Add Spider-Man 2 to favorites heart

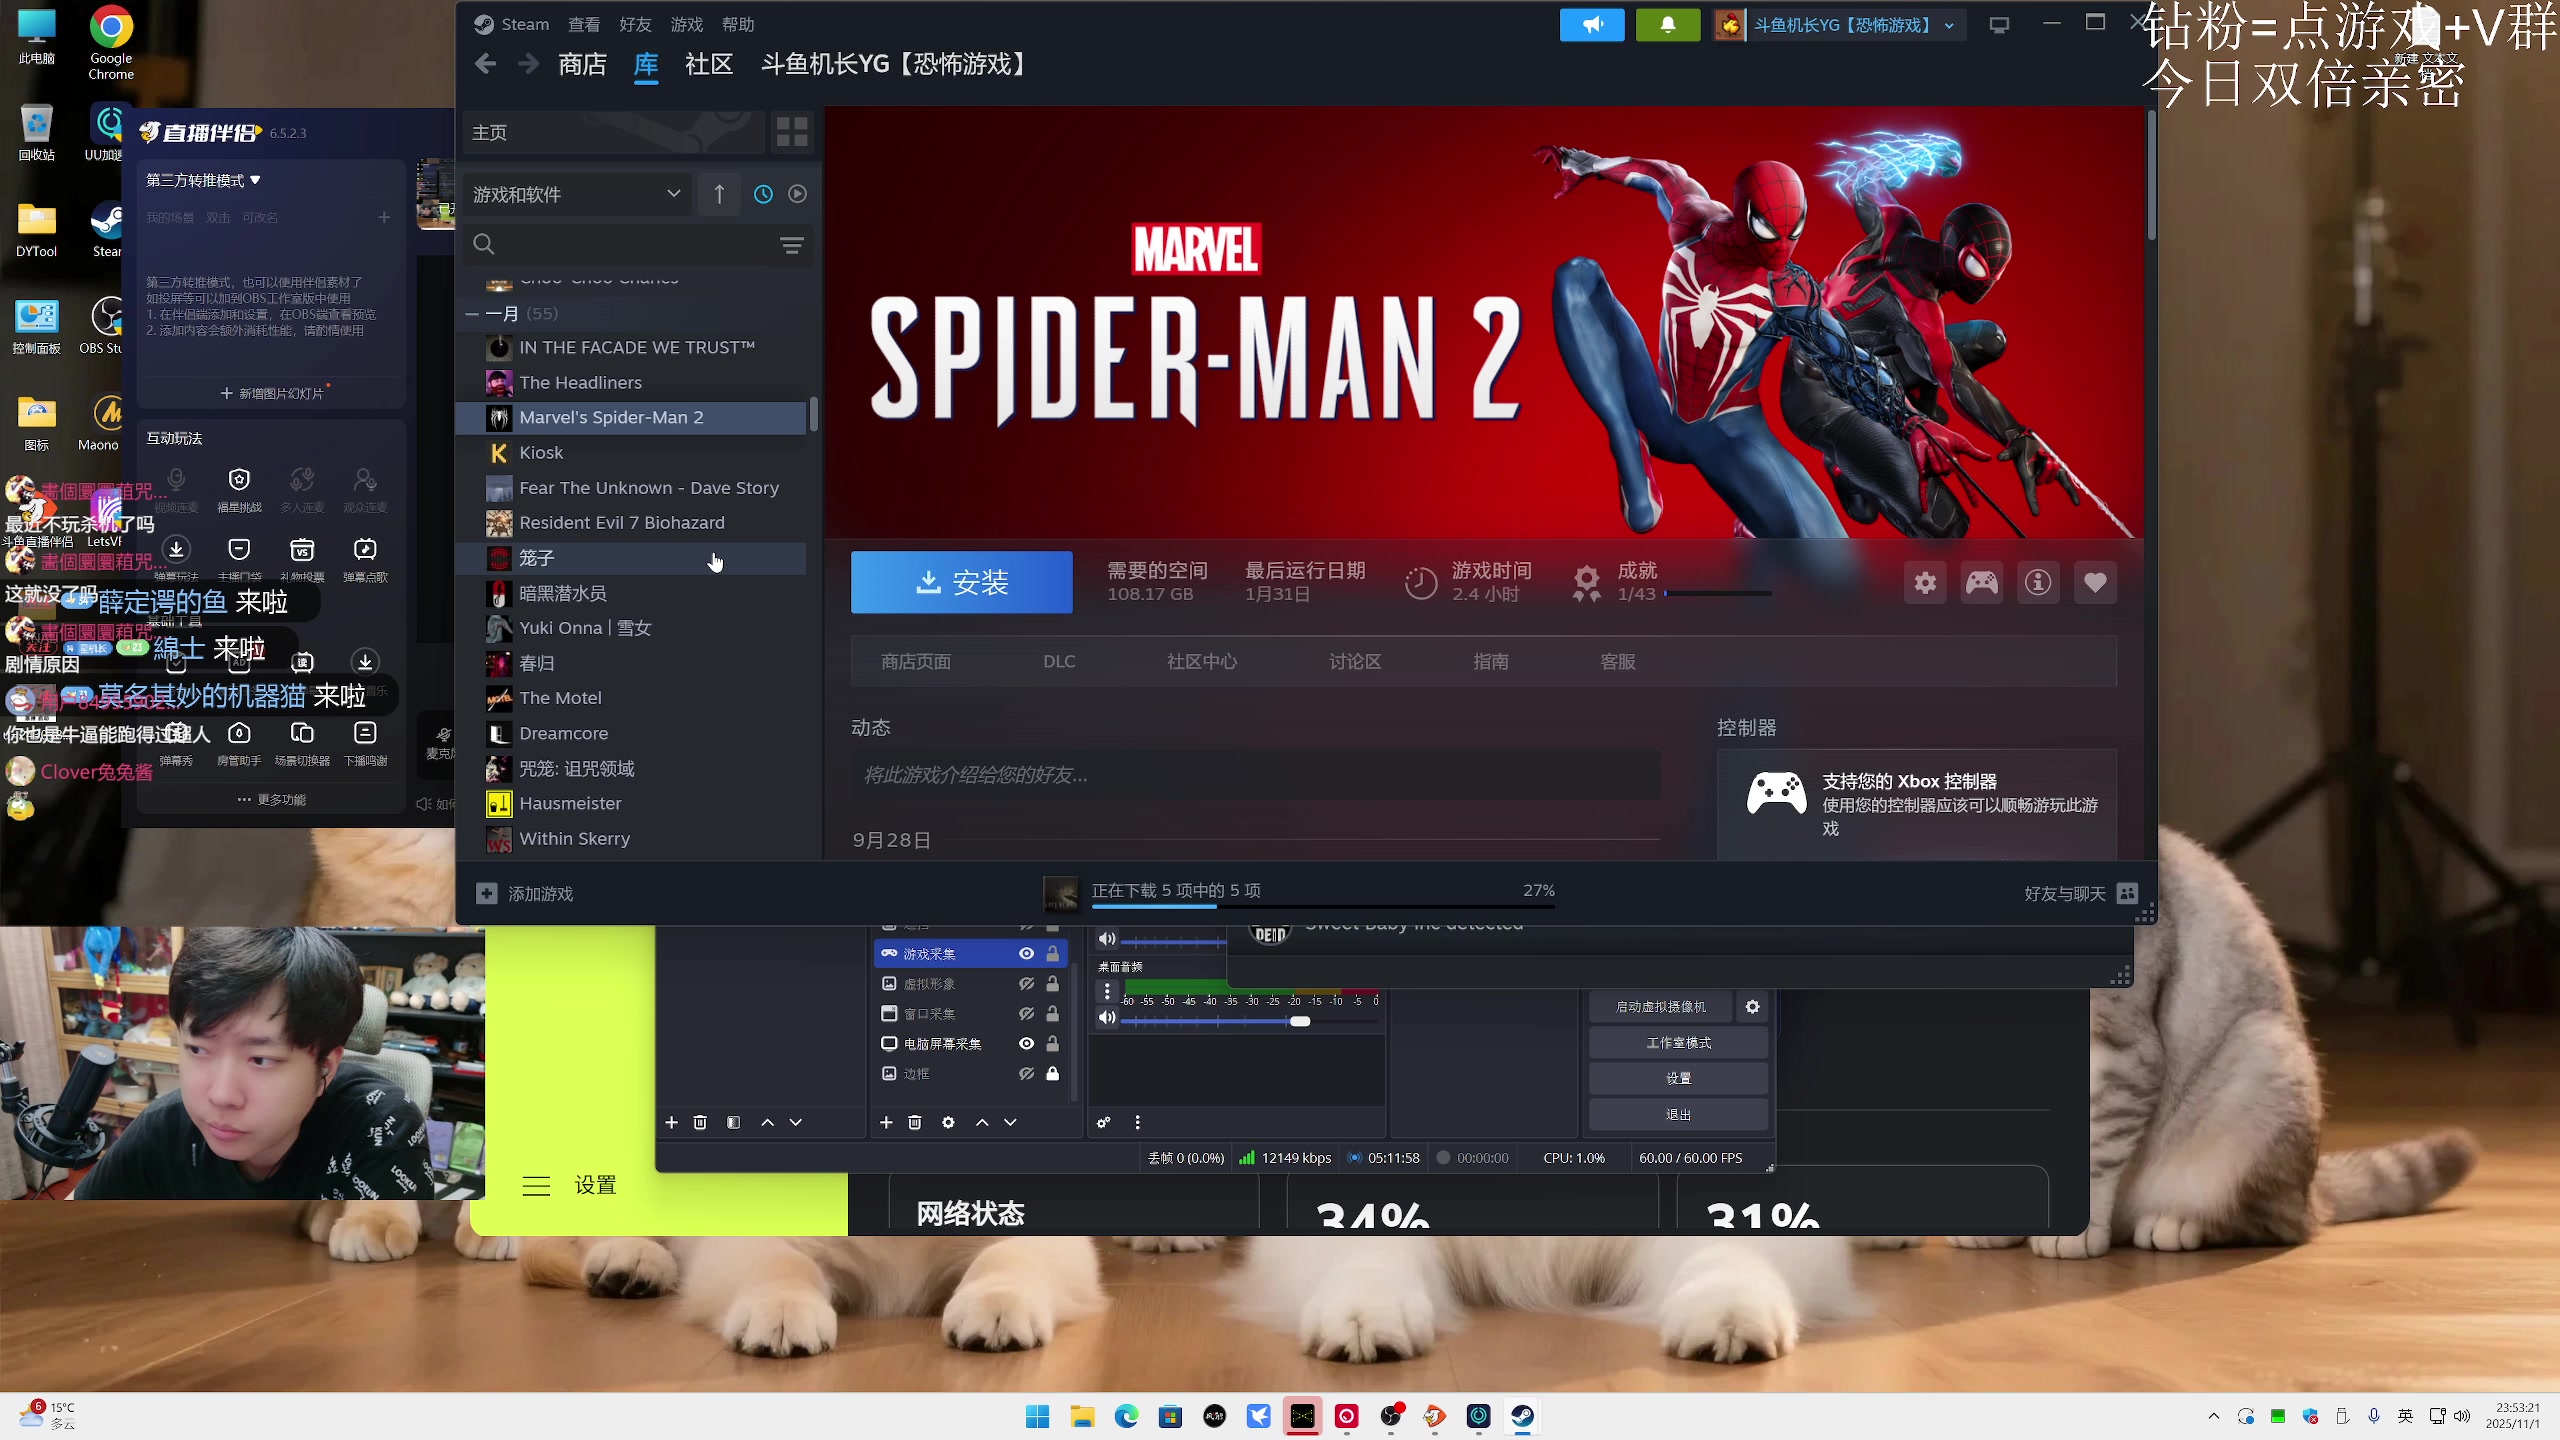[2095, 583]
